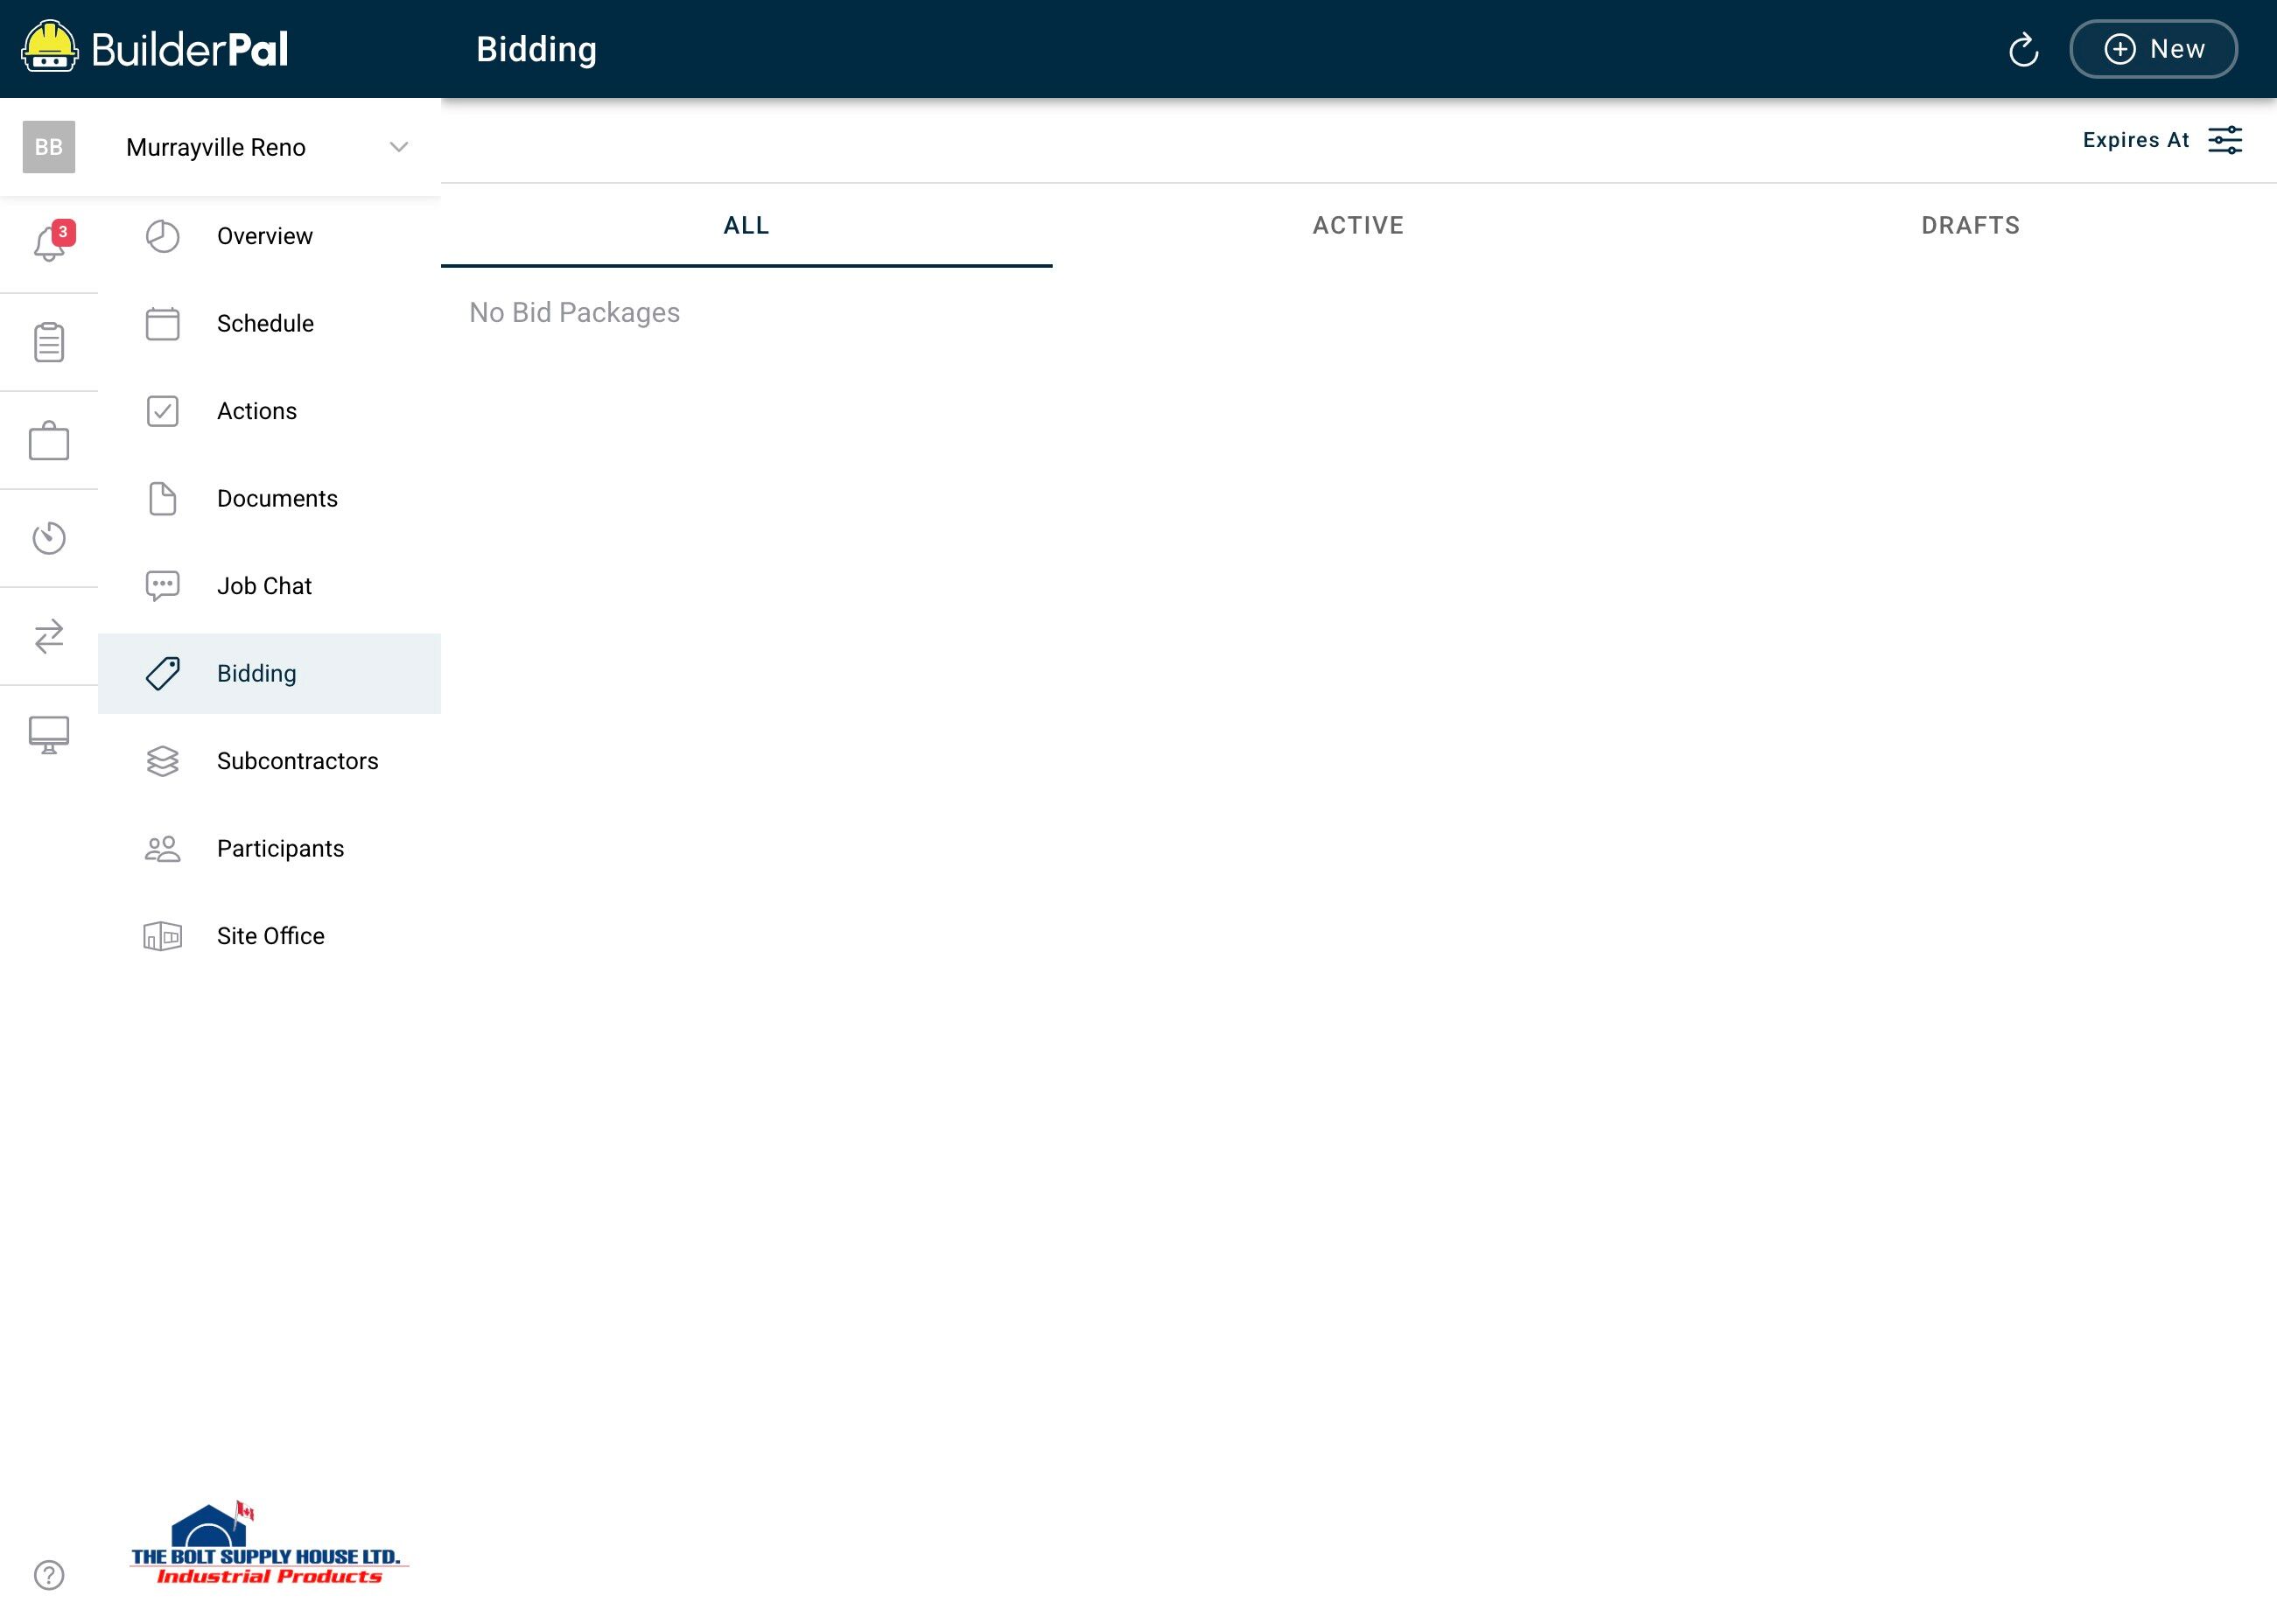Viewport: 2277px width, 1624px height.
Task: Open help question mark icon
Action: (49, 1575)
